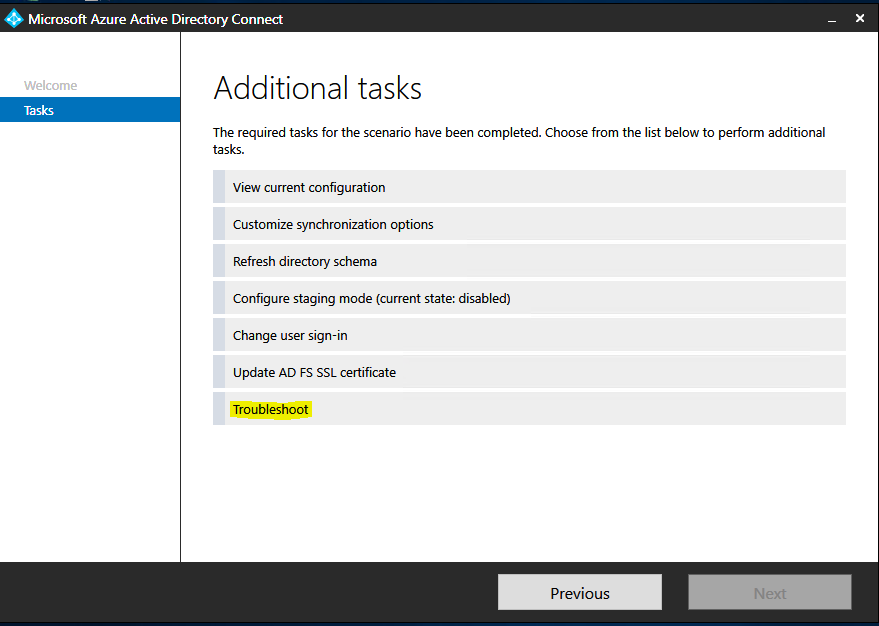Click accent bar left of View current configuration
879x626 pixels.
click(x=219, y=187)
